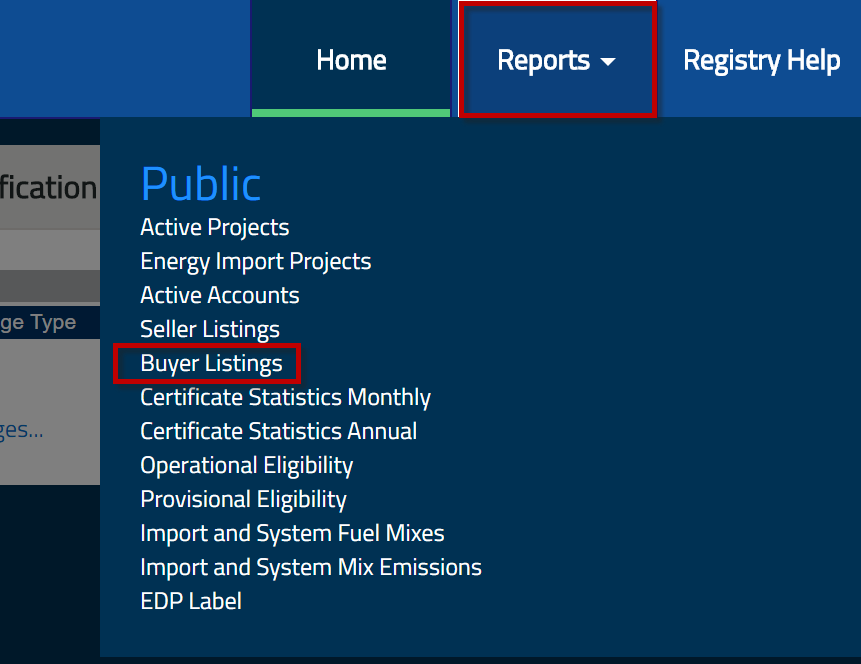Choose Seller Listings from the menu
Viewport: 861px width, 664px height.
(209, 329)
